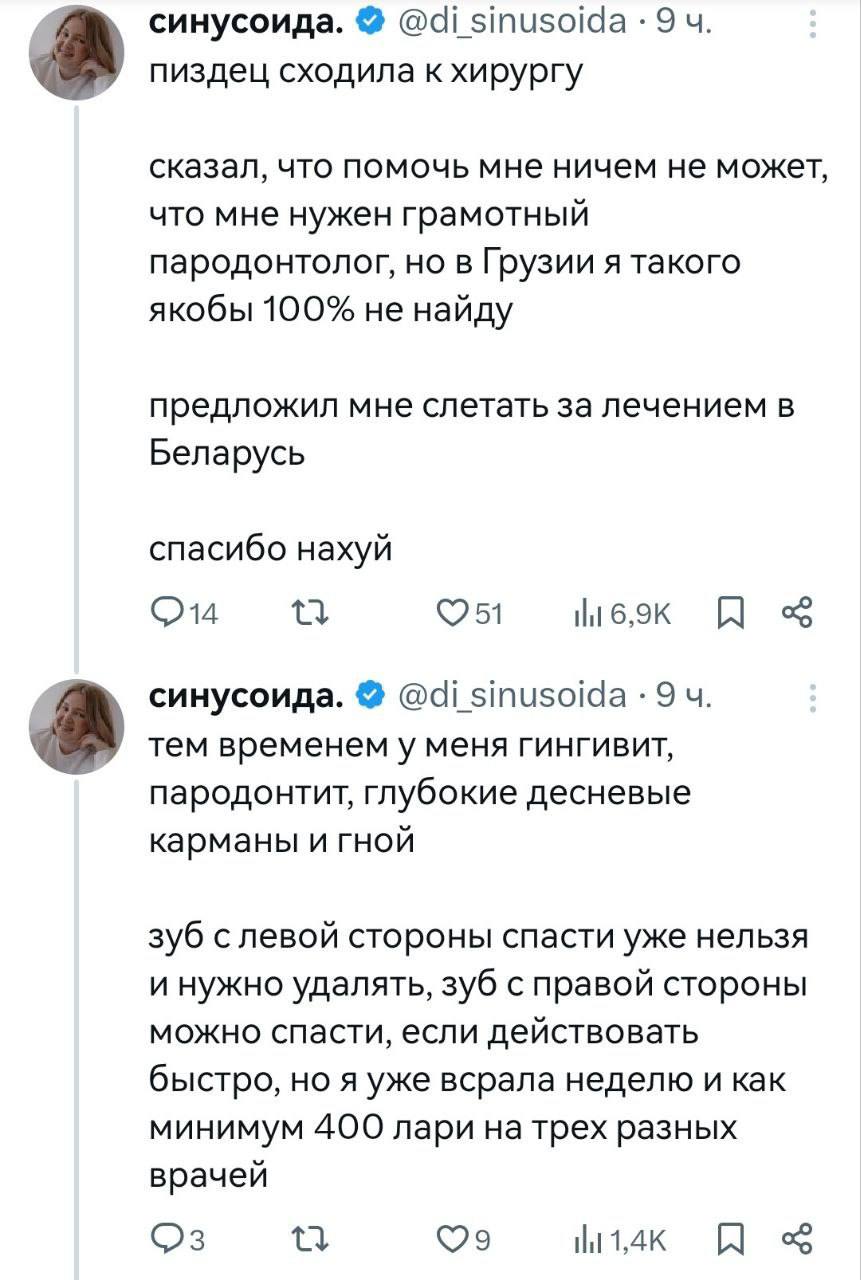Reply to the second tweet about gingivitis
861x1280 pixels.
tap(166, 1238)
